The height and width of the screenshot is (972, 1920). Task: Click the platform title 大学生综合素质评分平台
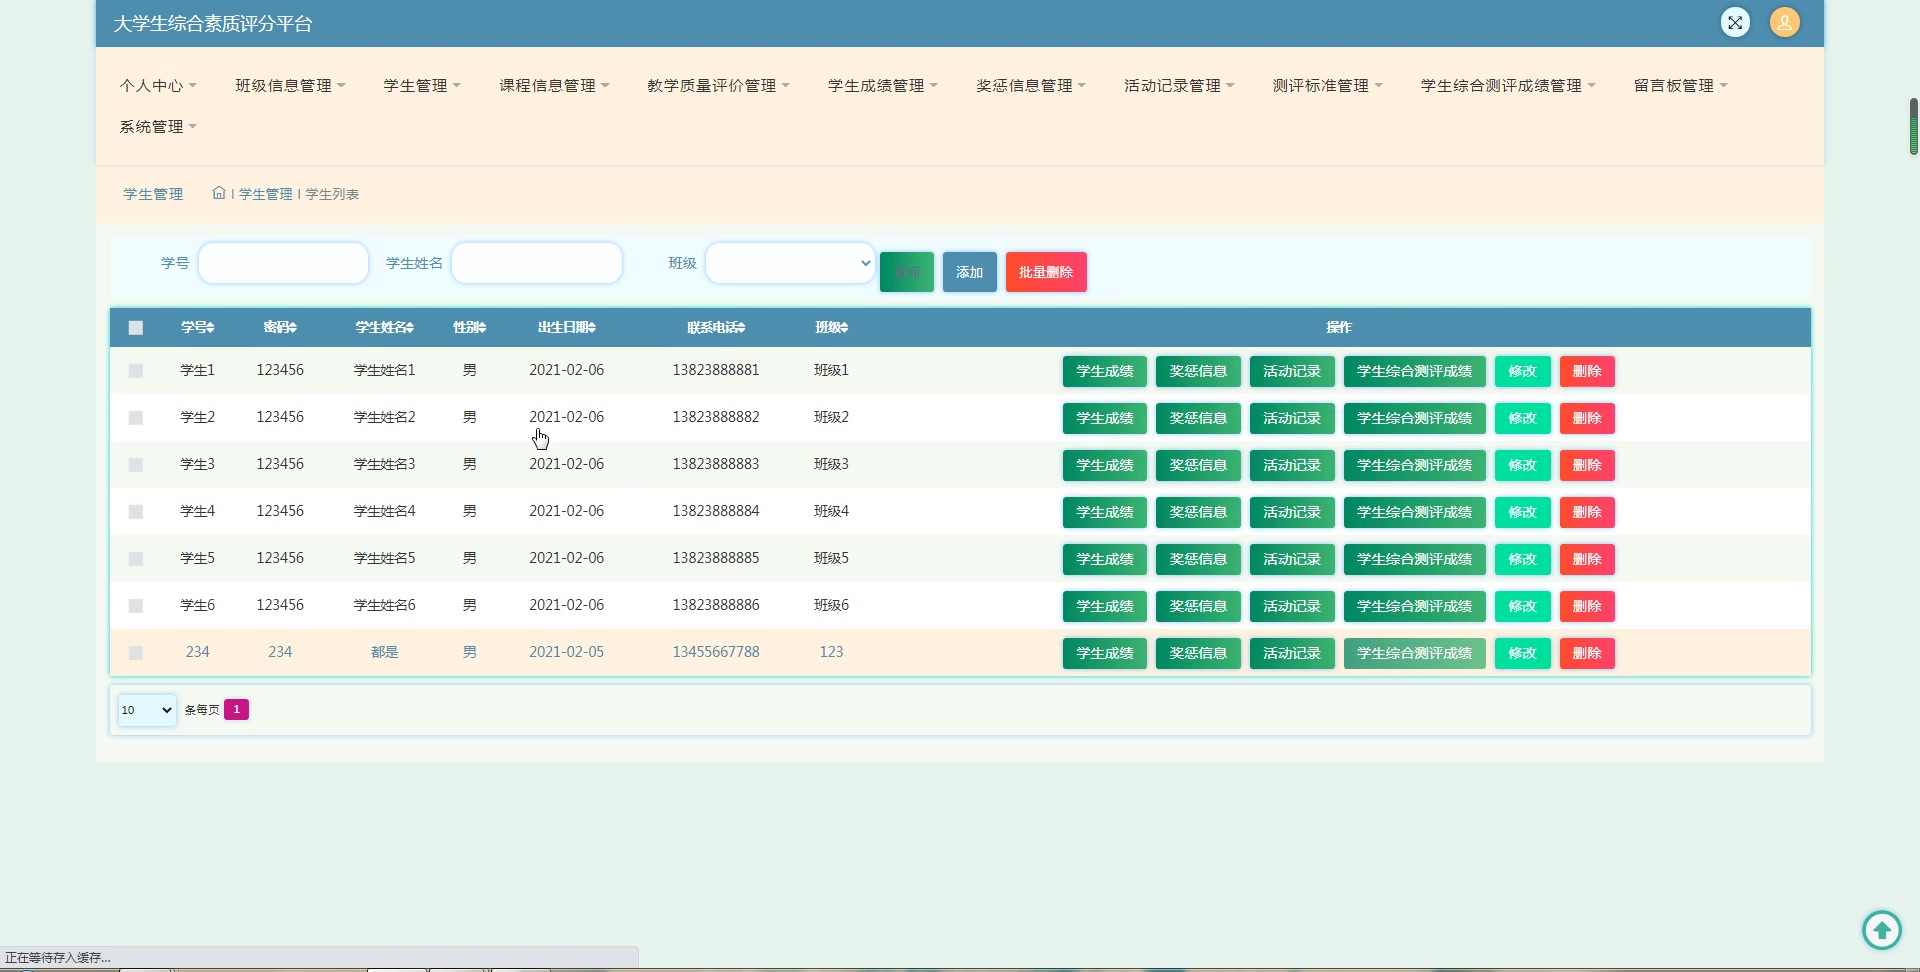[213, 23]
